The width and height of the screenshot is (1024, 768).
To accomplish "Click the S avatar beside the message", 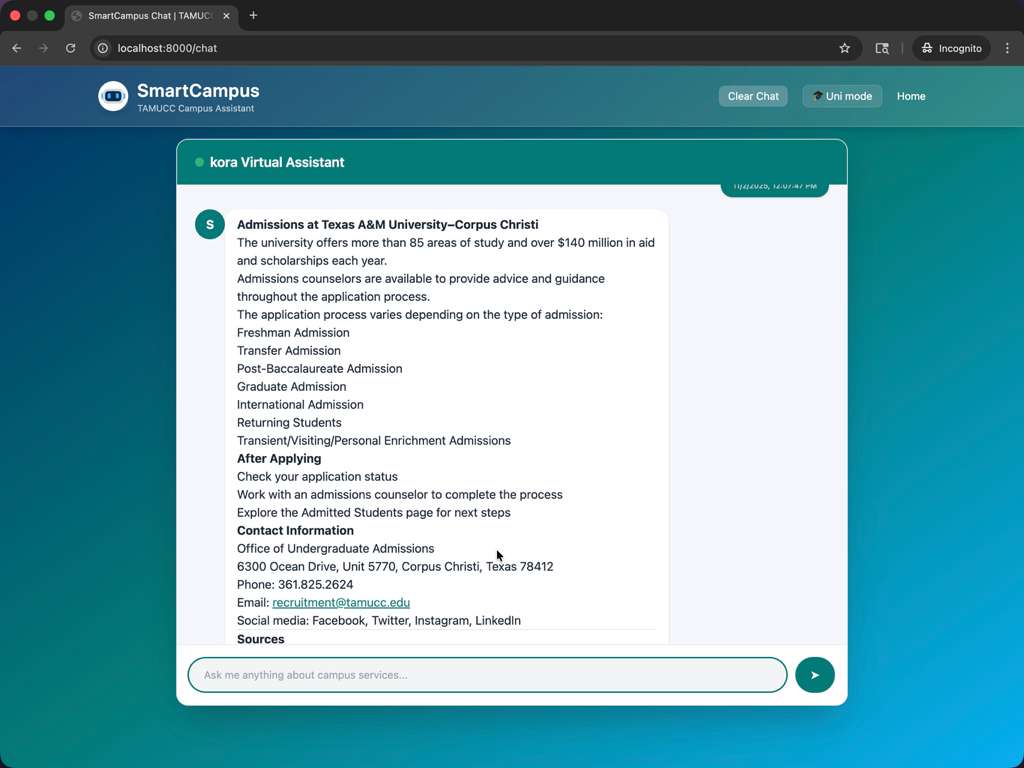I will click(x=210, y=225).
